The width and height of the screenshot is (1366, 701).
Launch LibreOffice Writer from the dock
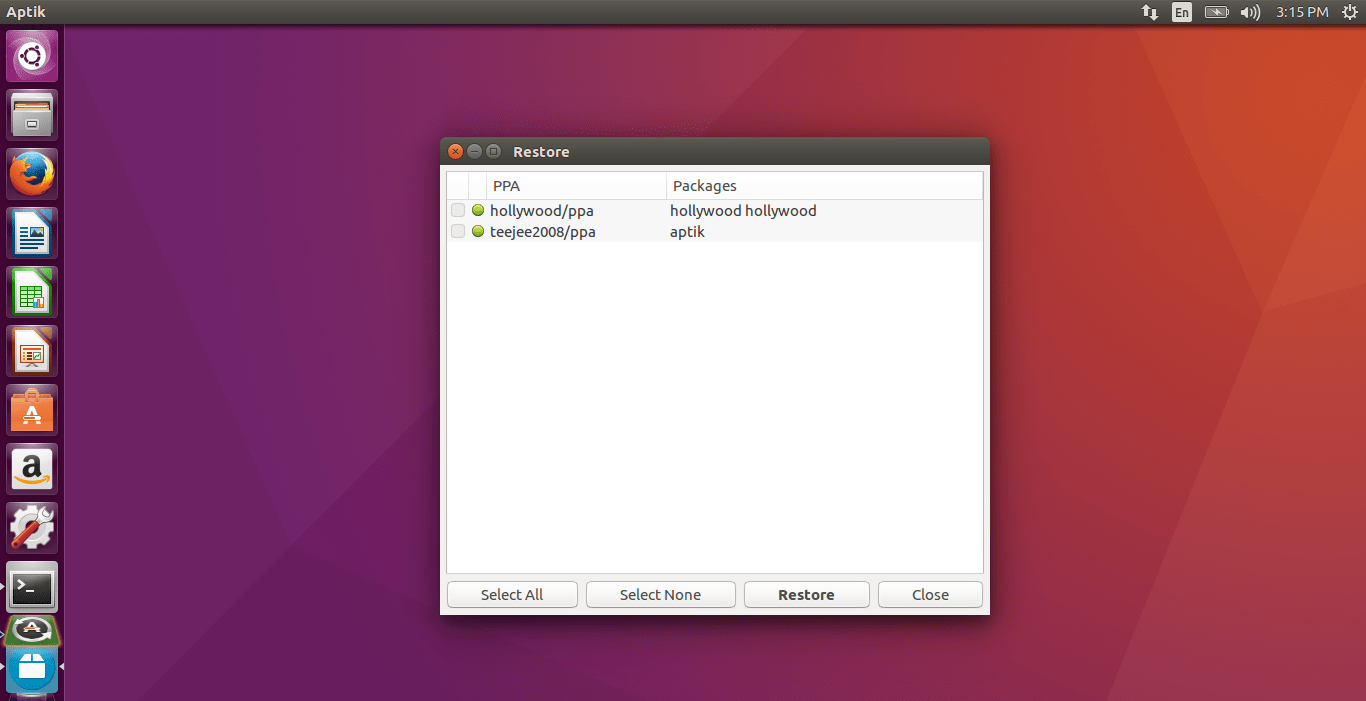pos(31,232)
